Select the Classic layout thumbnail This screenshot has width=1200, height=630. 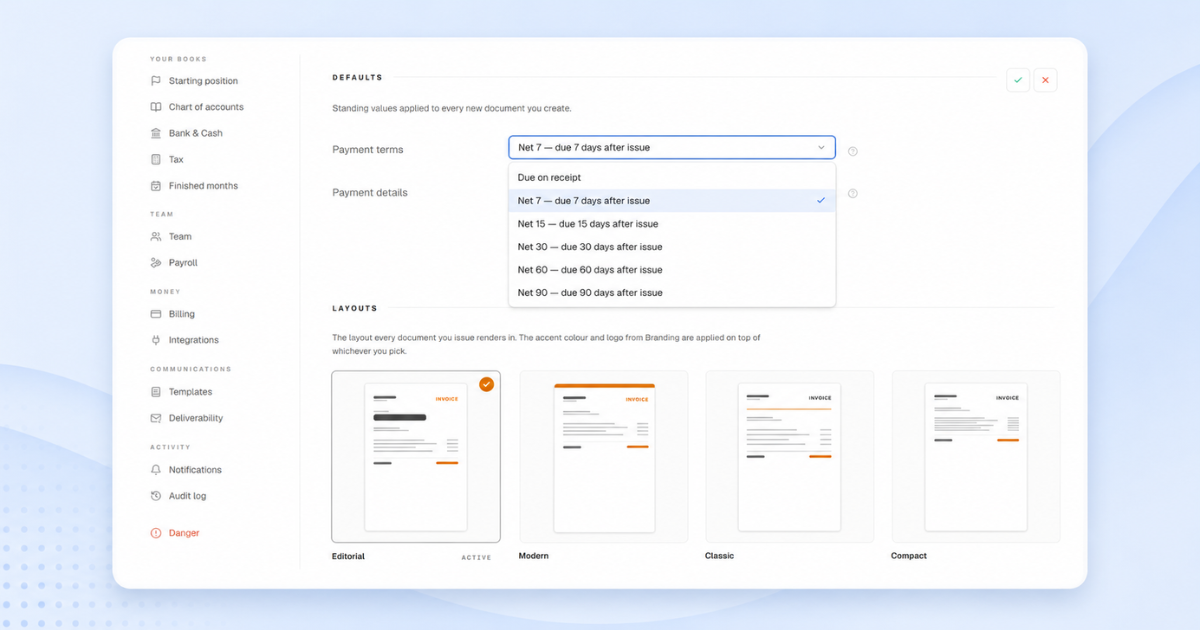(790, 457)
